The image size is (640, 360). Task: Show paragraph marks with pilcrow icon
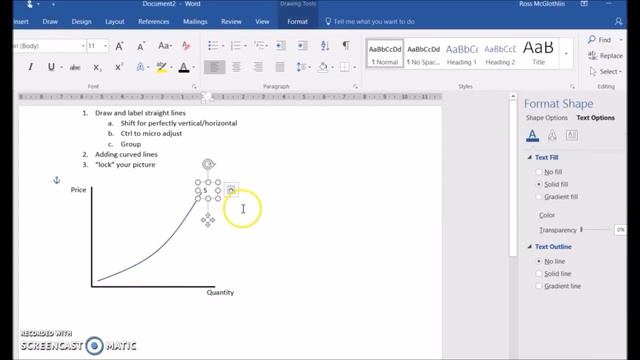[346, 45]
